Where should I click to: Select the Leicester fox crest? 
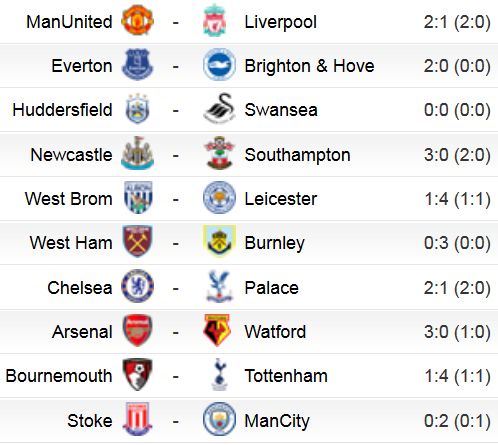[219, 197]
